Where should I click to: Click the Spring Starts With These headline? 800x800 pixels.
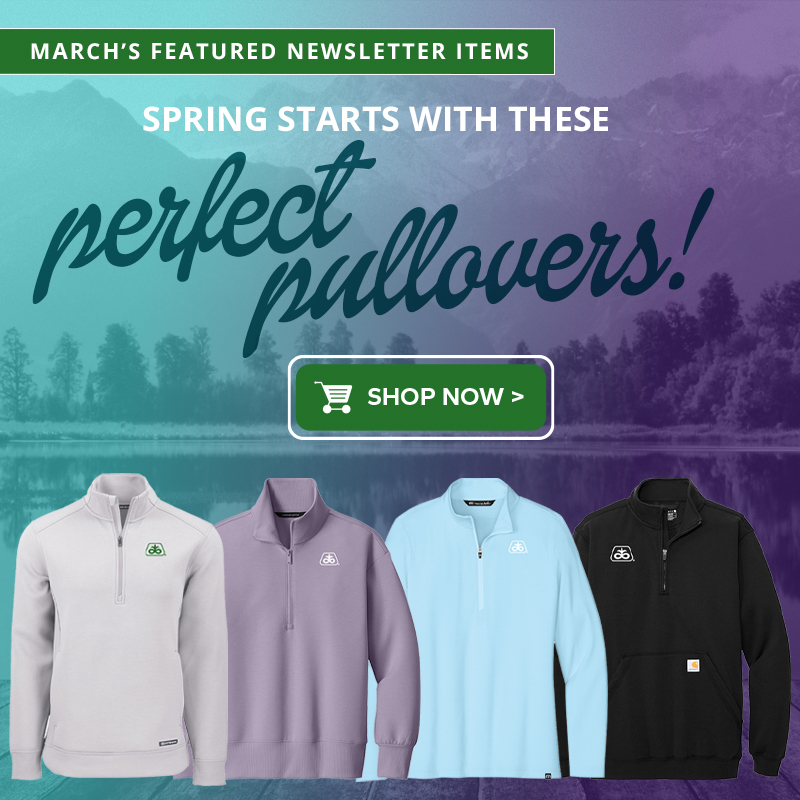point(376,119)
